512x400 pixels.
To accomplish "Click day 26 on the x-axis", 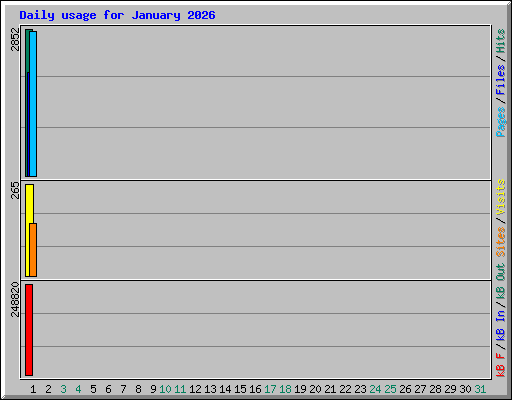I will (x=405, y=389).
